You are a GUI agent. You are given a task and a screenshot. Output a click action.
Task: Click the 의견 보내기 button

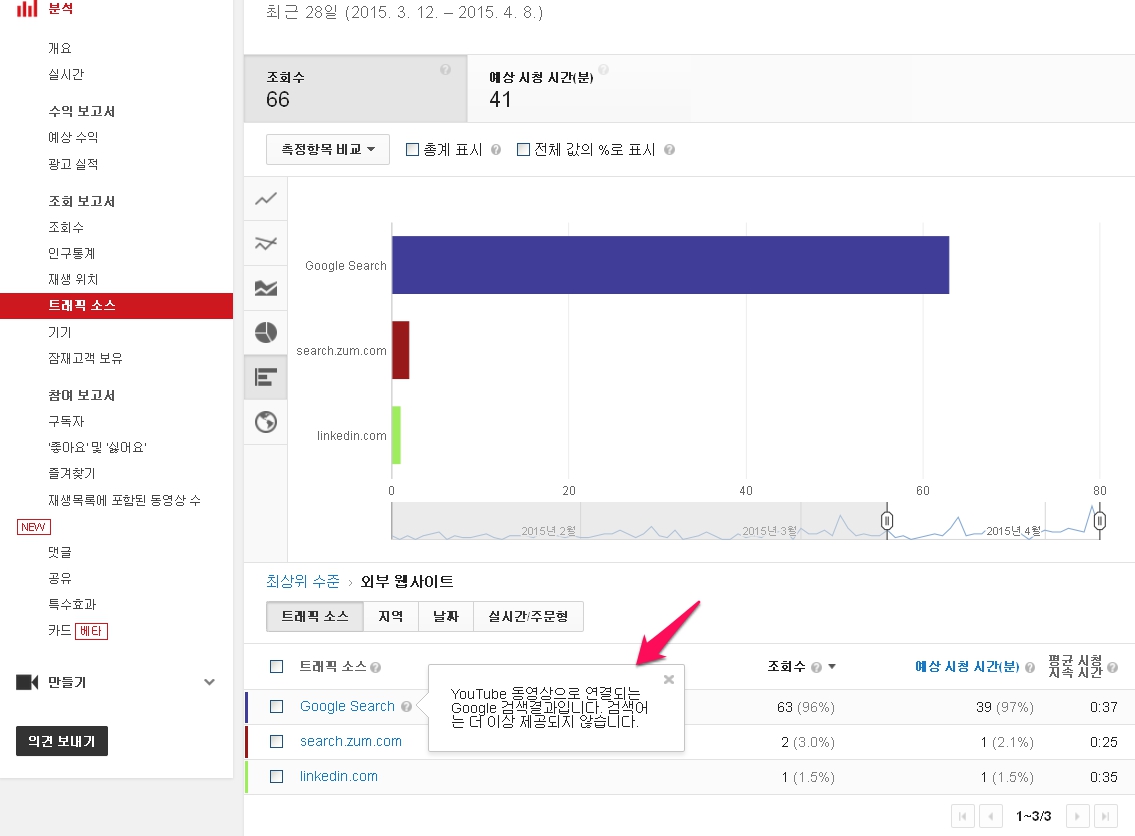pyautogui.click(x=62, y=741)
